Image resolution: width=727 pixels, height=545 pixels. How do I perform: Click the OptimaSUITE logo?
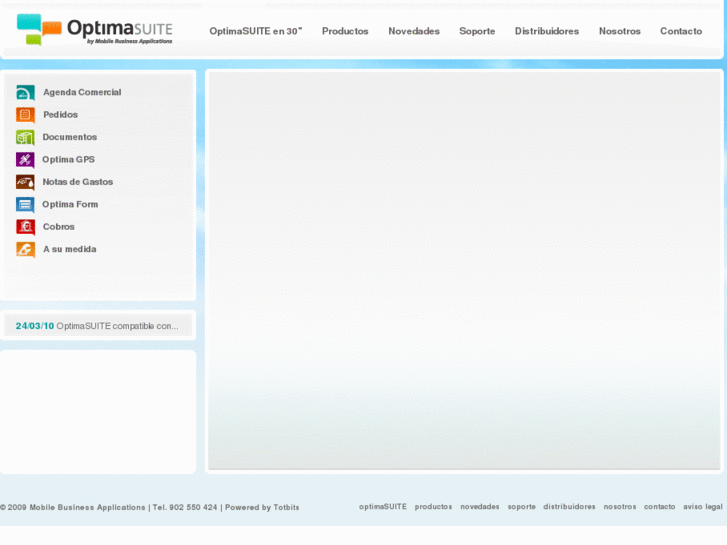pos(95,30)
